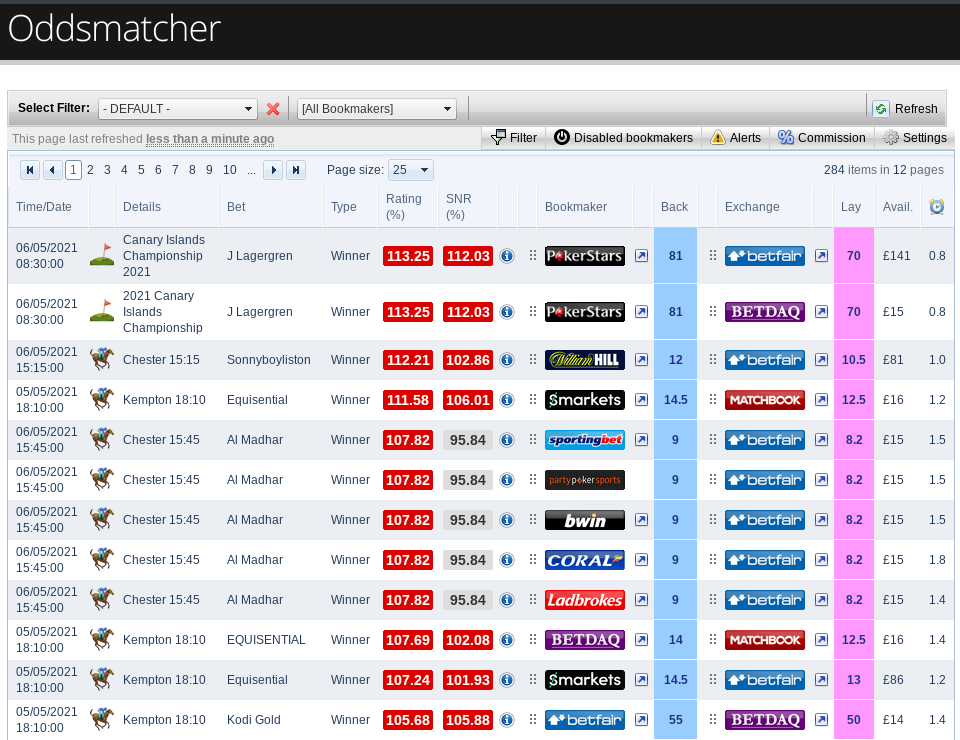Screen dimensions: 960x740
Task: Open the Select Filter DEFAULT dropdown
Action: (178, 109)
